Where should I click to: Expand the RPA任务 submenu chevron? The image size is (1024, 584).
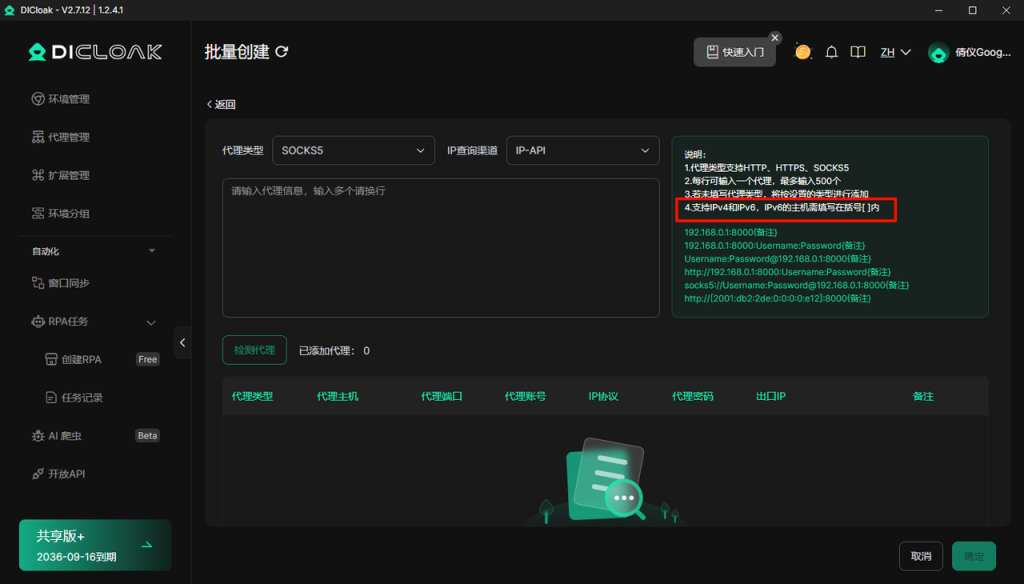click(152, 322)
